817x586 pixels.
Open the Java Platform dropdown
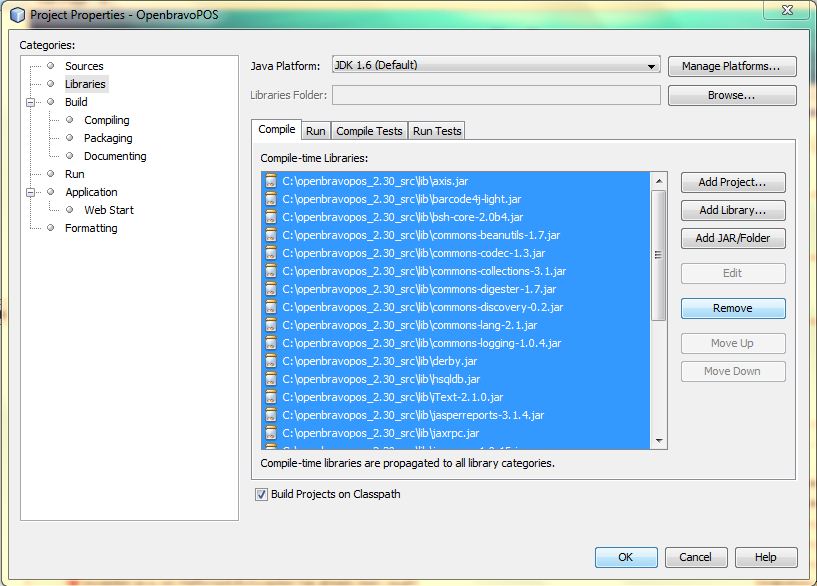coord(496,66)
